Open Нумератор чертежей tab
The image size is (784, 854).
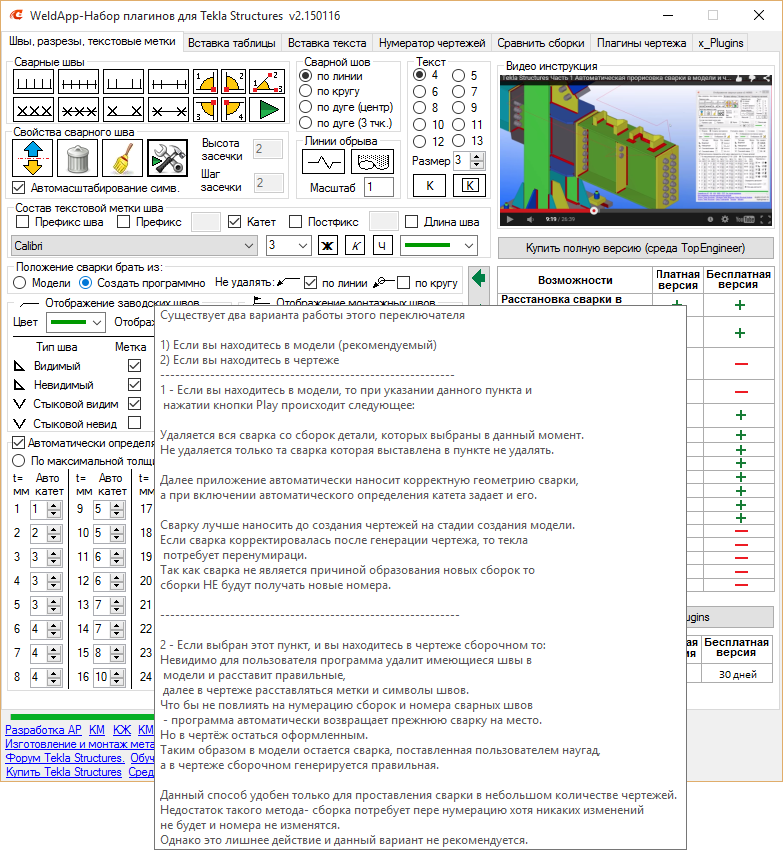(x=432, y=43)
